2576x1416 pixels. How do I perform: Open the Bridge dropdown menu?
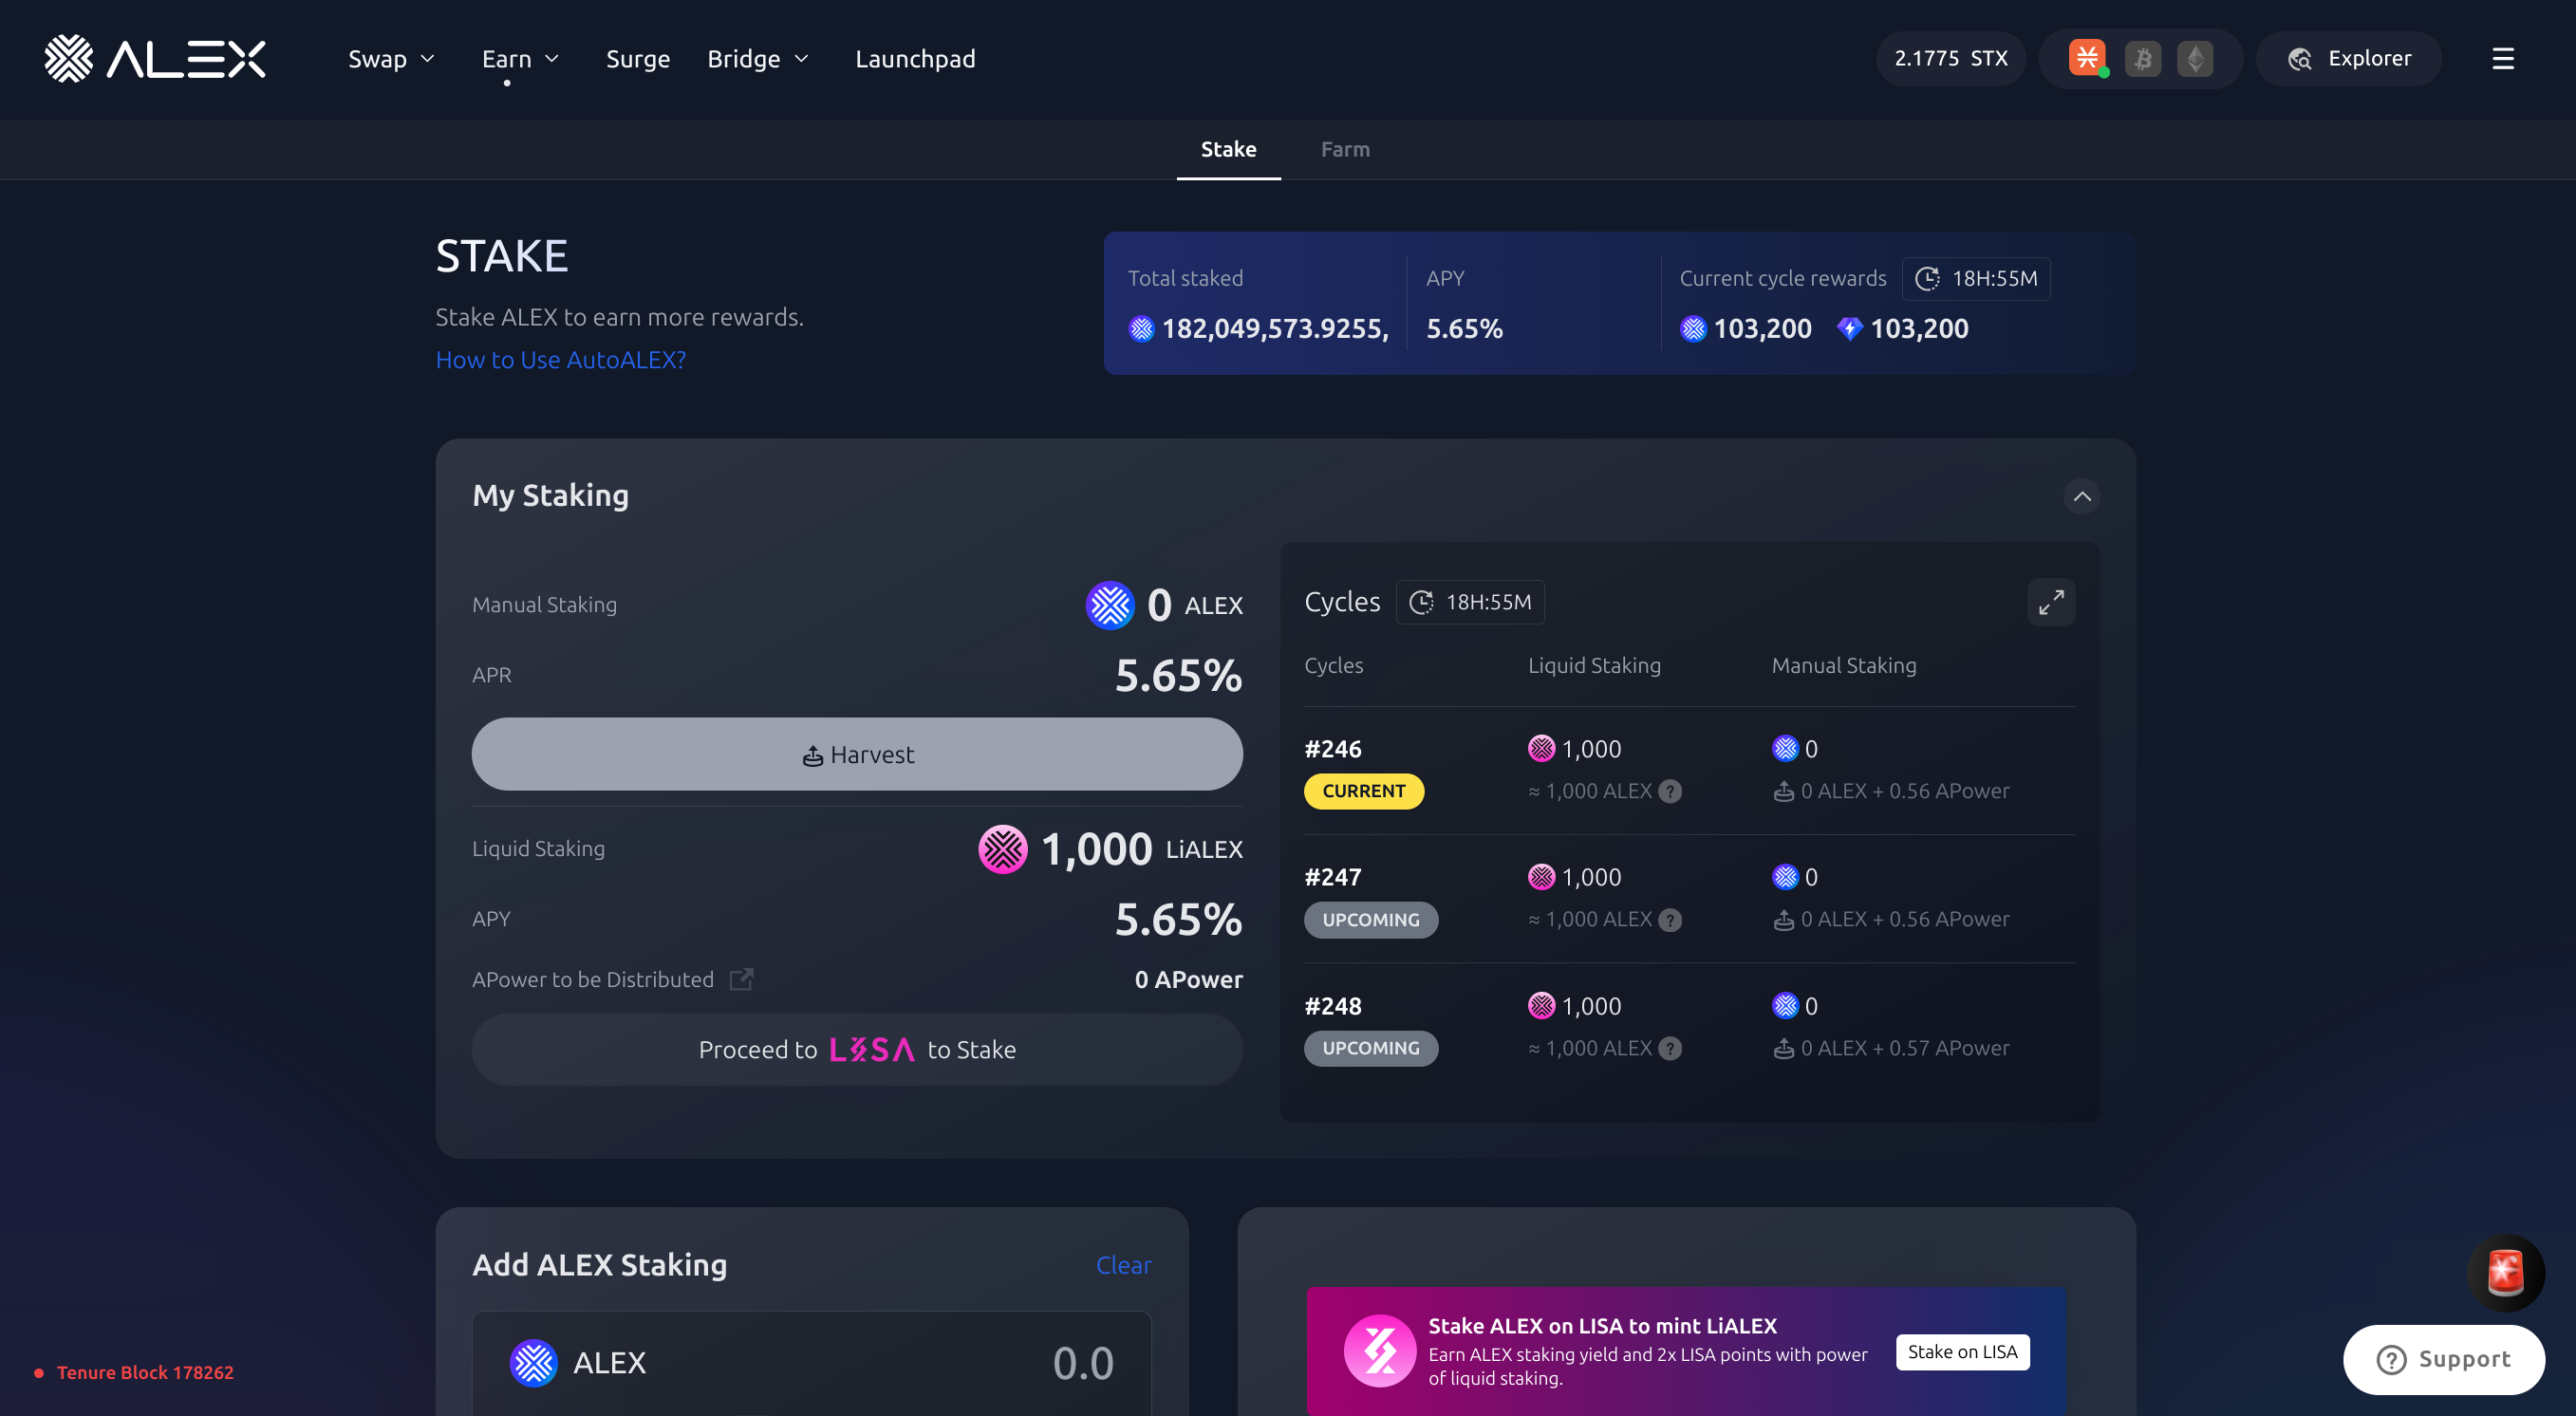coord(757,58)
